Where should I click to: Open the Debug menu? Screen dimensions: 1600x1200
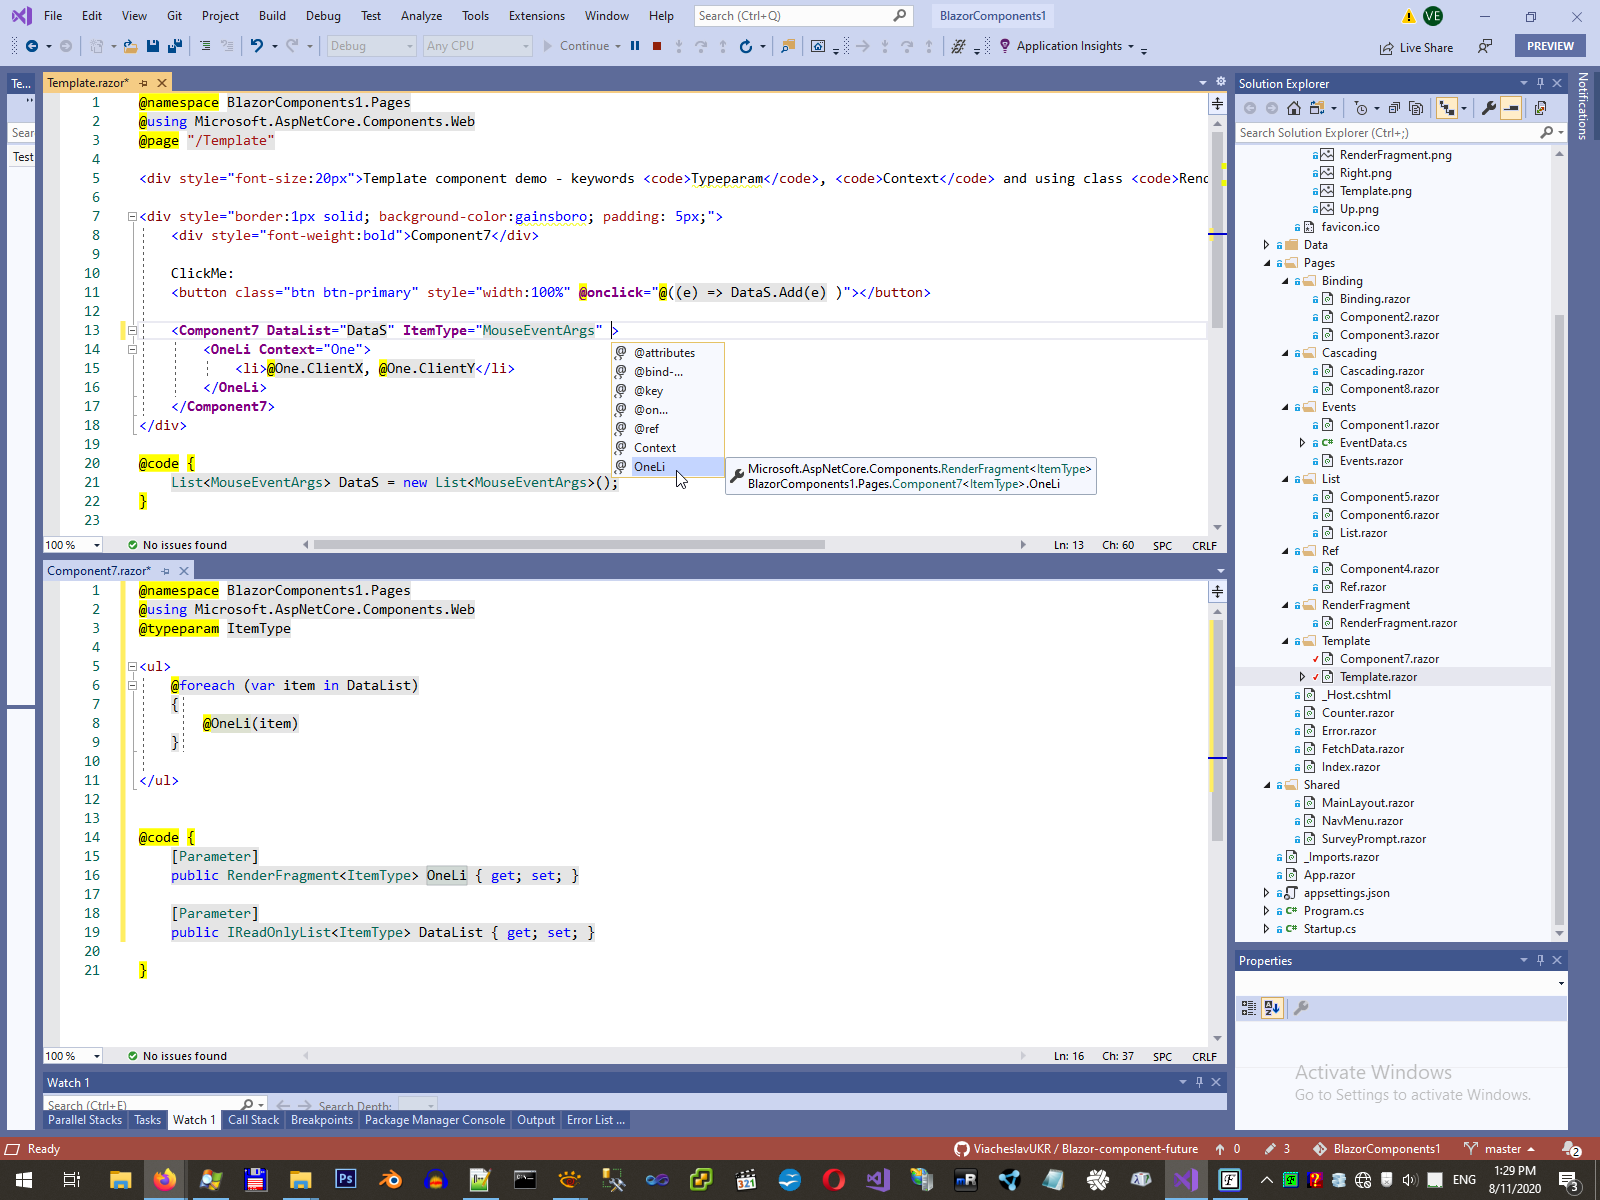[x=323, y=16]
